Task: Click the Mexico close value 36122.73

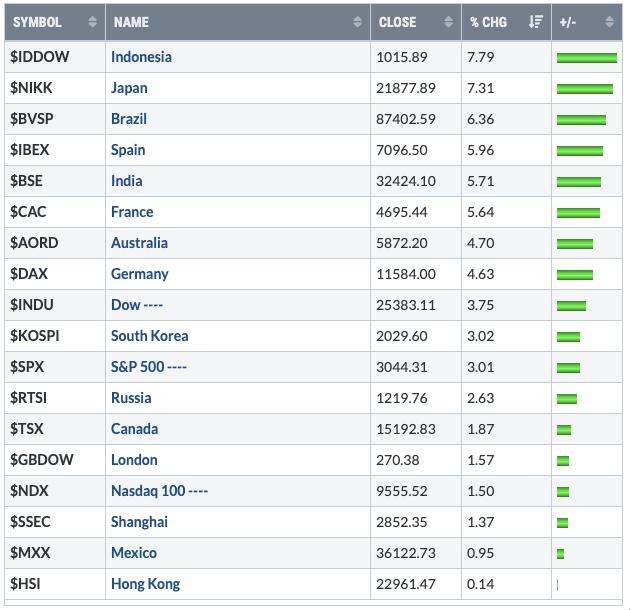Action: click(407, 553)
